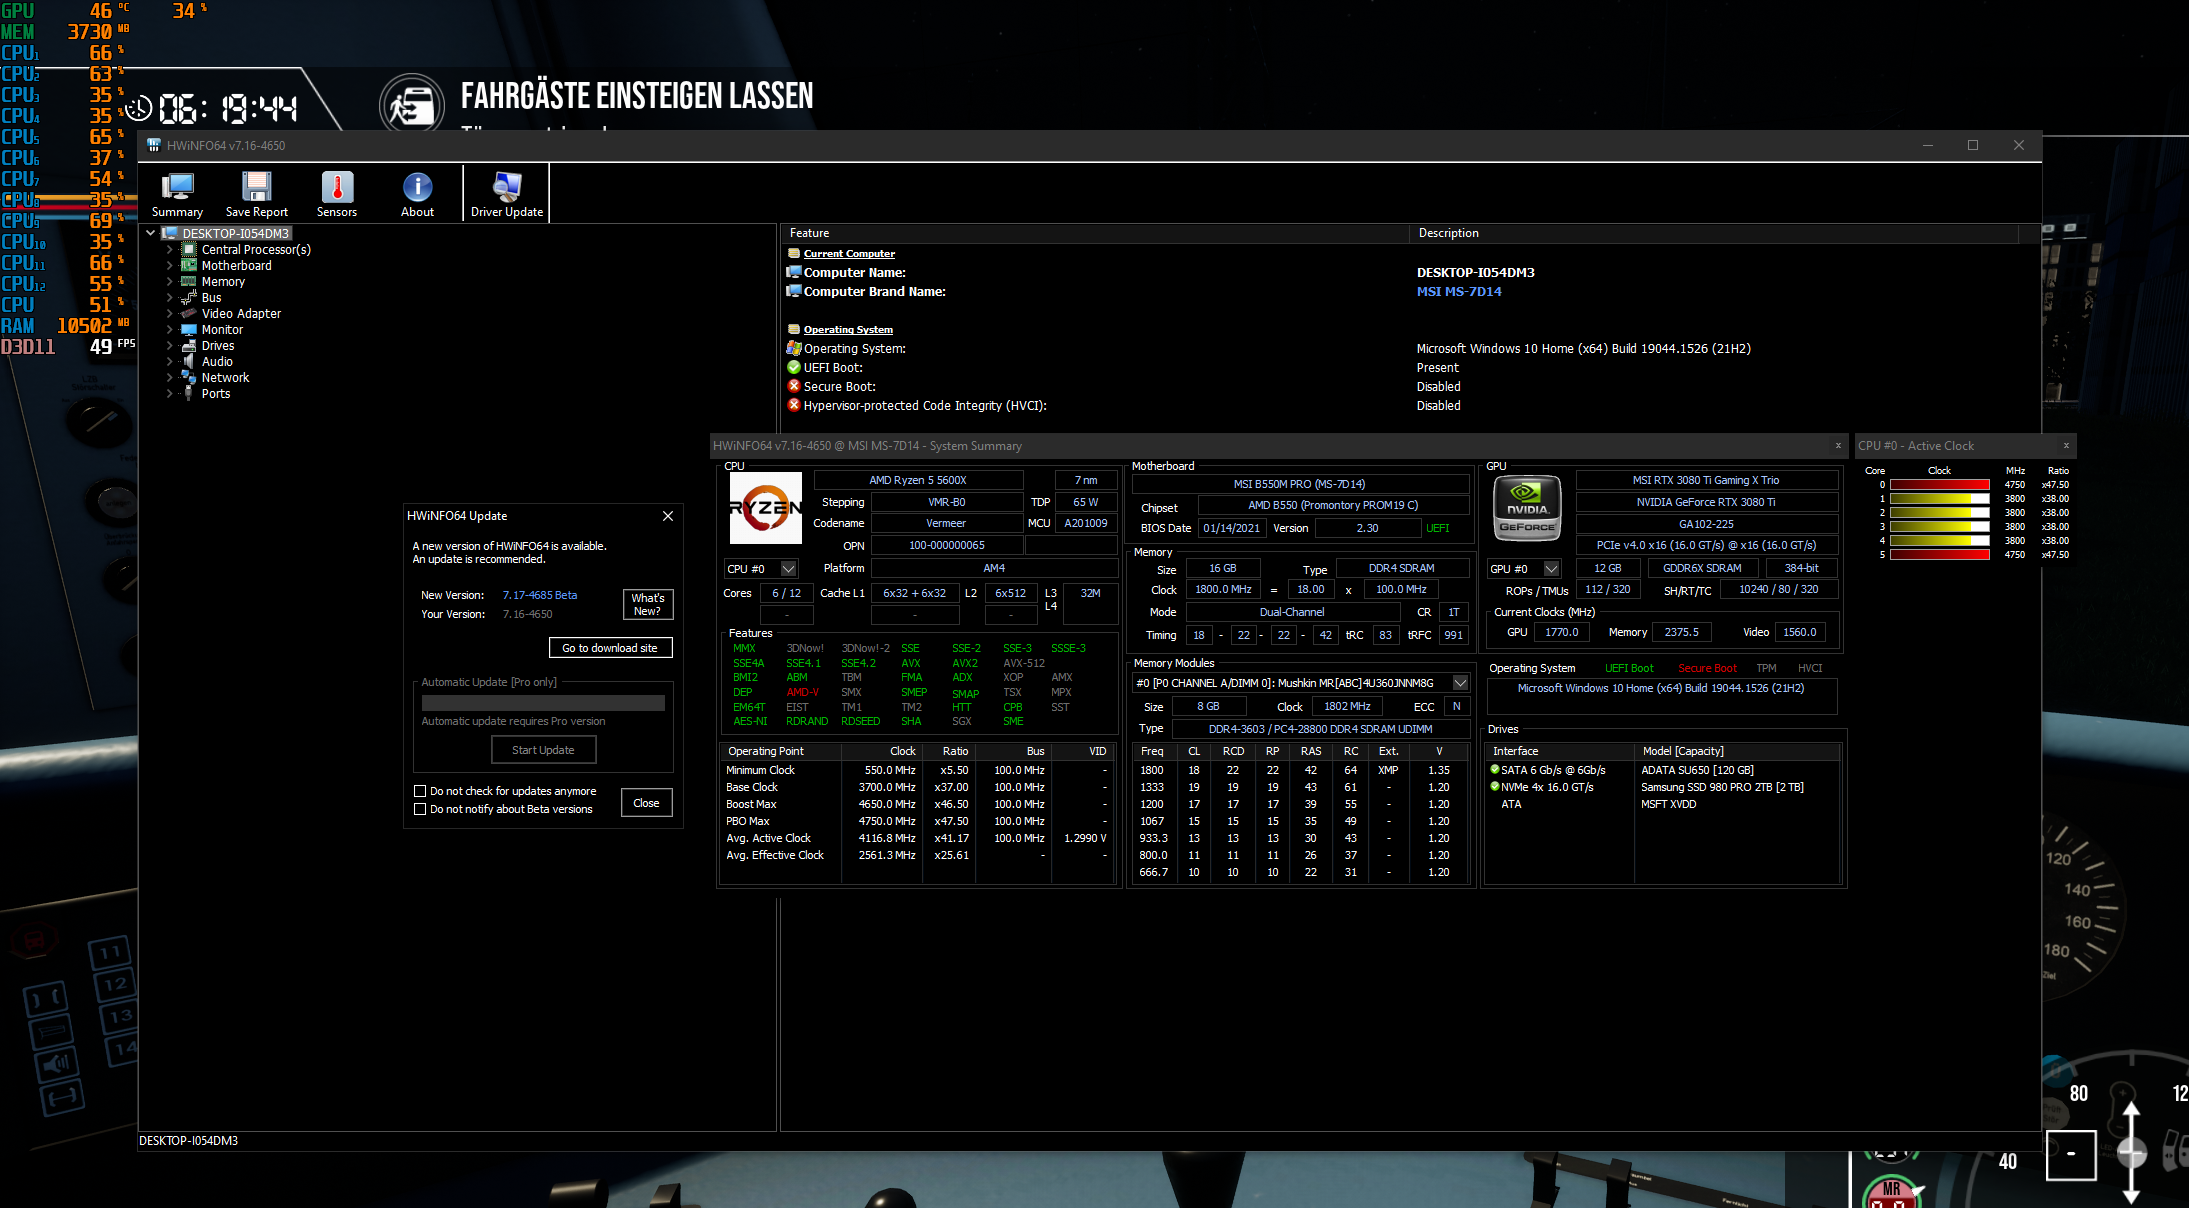
Task: Click the Ryzen CPU logo
Action: click(x=765, y=508)
